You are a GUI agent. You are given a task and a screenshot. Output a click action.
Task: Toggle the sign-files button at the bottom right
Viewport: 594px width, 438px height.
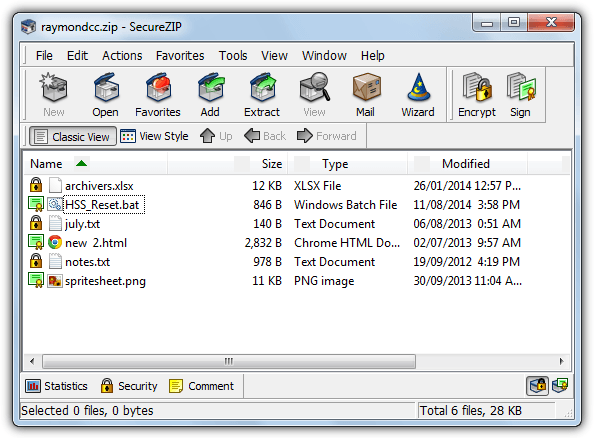560,386
